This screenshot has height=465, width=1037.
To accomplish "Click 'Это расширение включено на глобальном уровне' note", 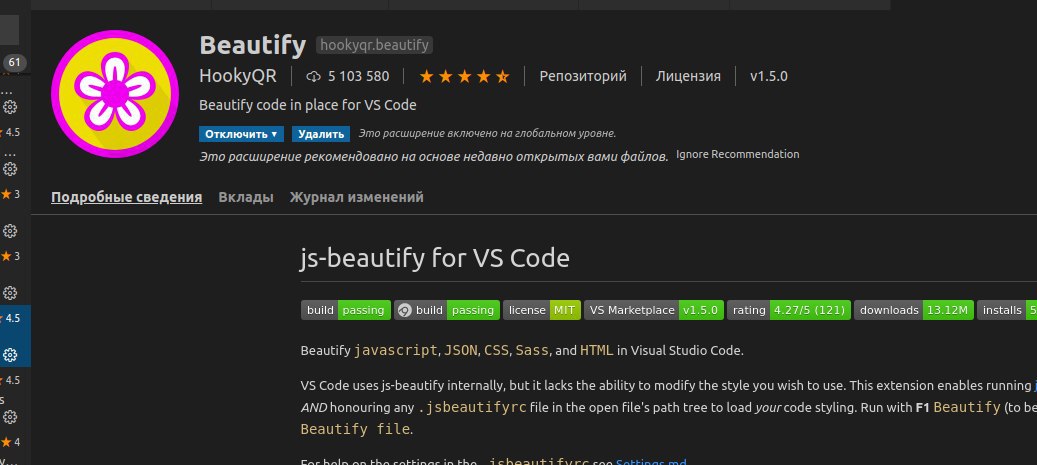I will (x=487, y=134).
